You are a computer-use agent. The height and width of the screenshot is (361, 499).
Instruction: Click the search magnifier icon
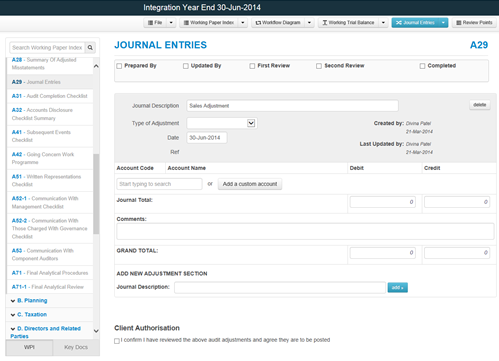[90, 48]
